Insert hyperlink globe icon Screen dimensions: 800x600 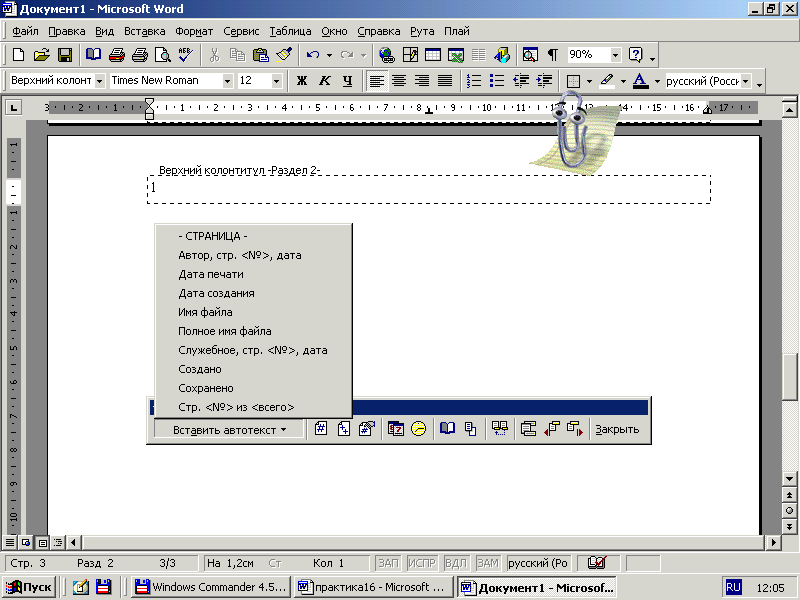(x=386, y=55)
